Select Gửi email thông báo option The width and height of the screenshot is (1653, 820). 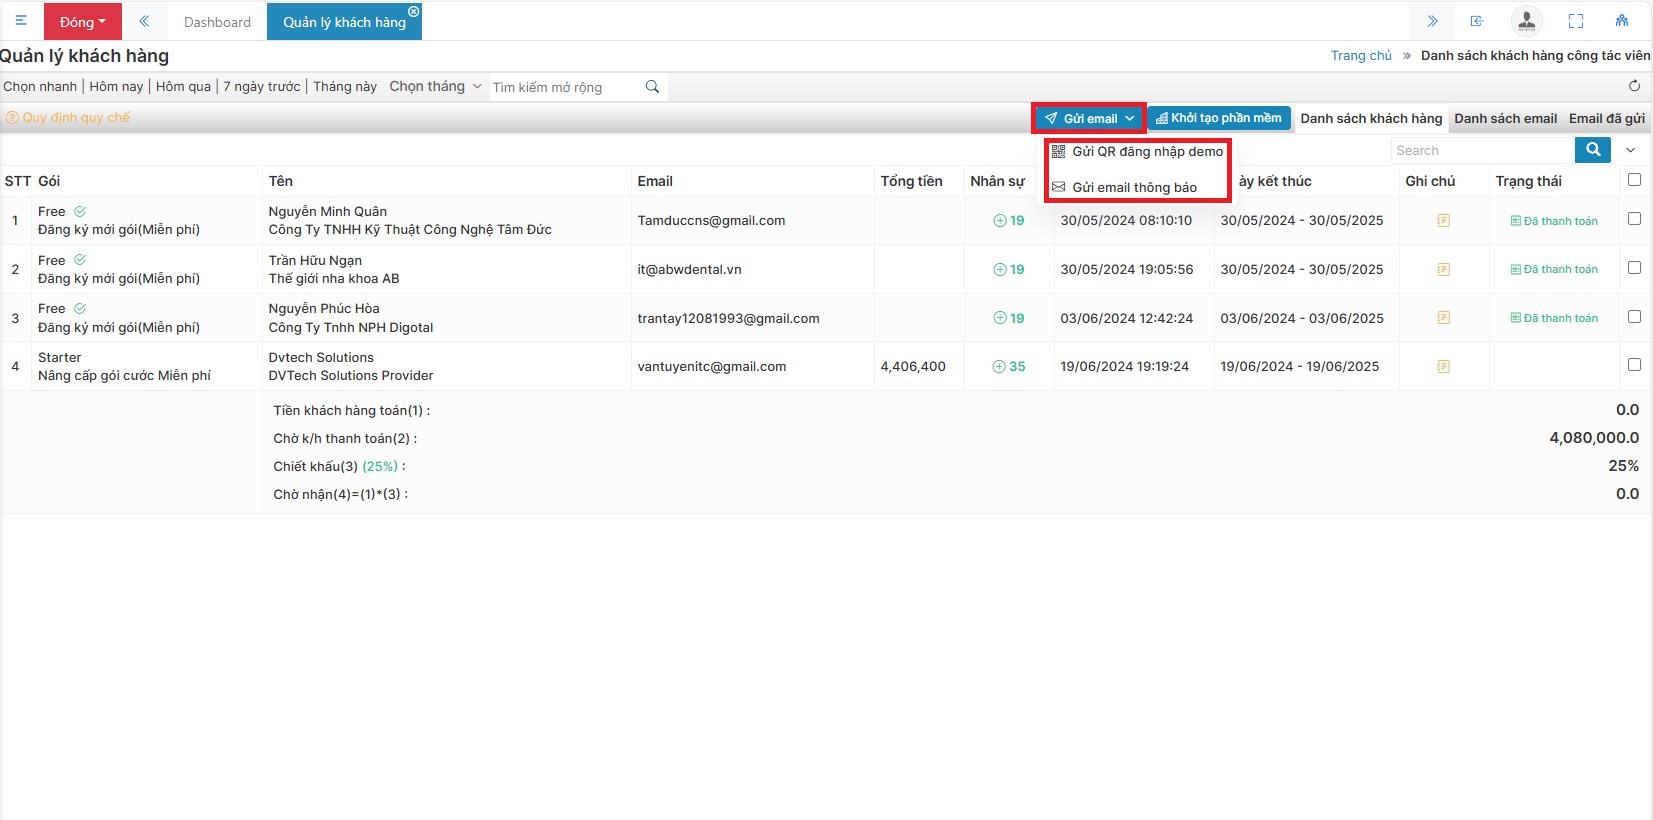tap(1124, 187)
